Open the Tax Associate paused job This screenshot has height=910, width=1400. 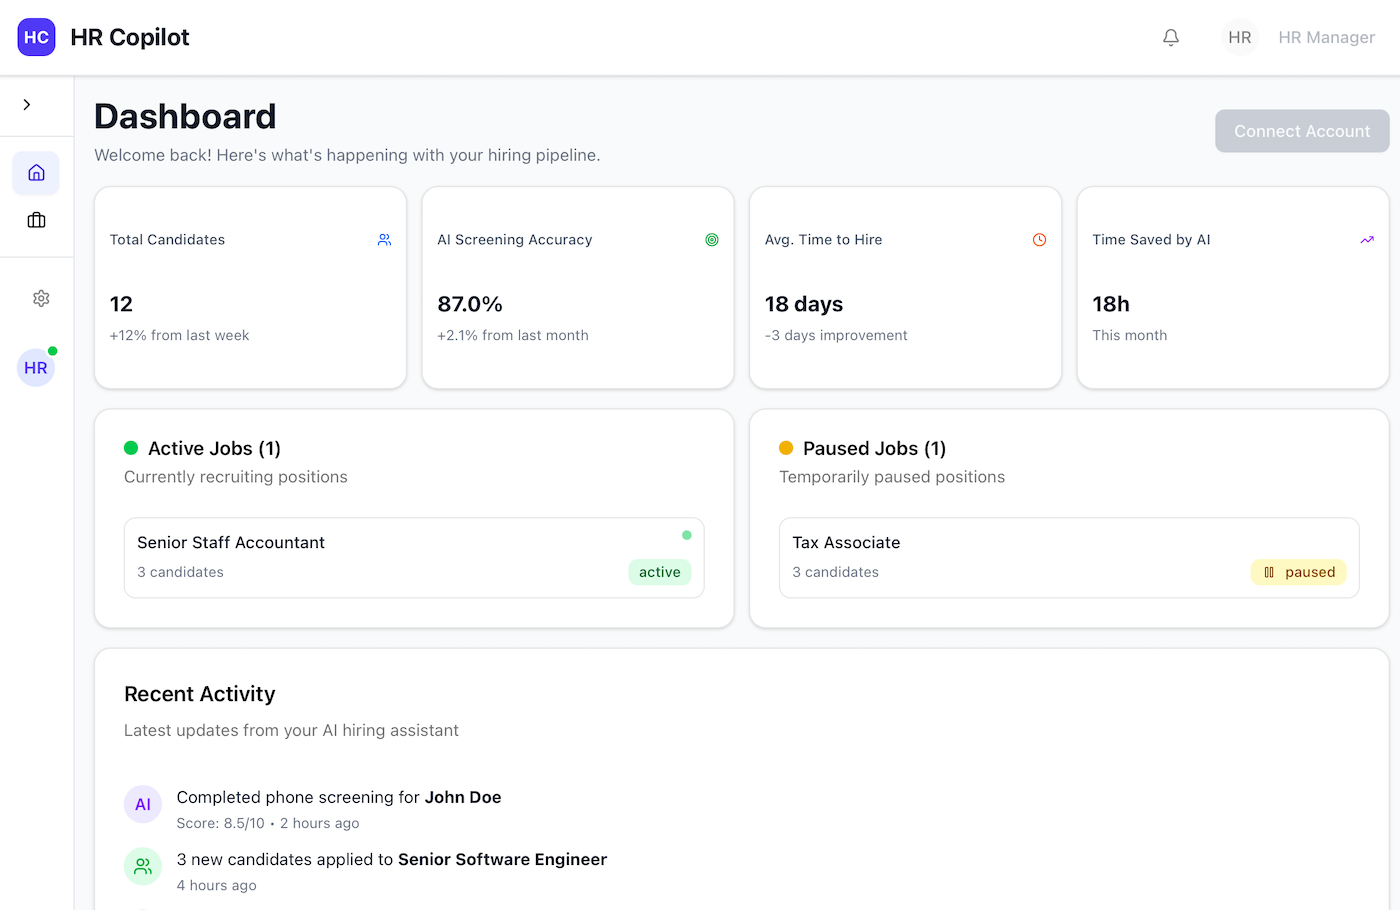846,543
